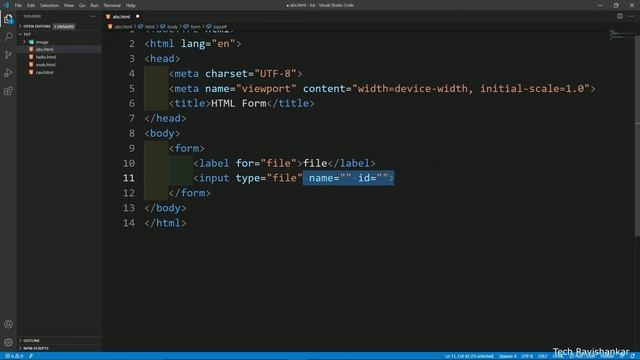Image resolution: width=640 pixels, height=360 pixels.
Task: Click the selected name attribute on line 11
Action: [x=330, y=178]
